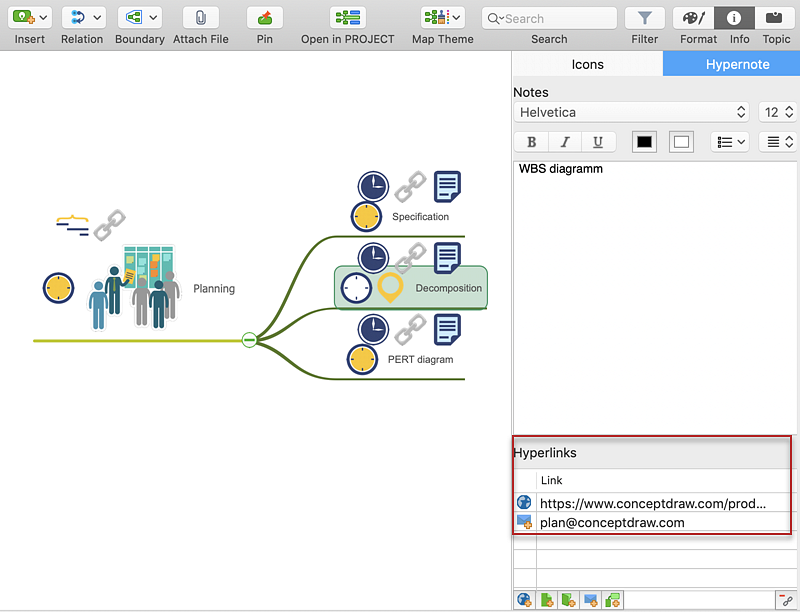Image resolution: width=800 pixels, height=612 pixels.
Task: Collapse the Planning topic branch
Action: click(x=249, y=340)
